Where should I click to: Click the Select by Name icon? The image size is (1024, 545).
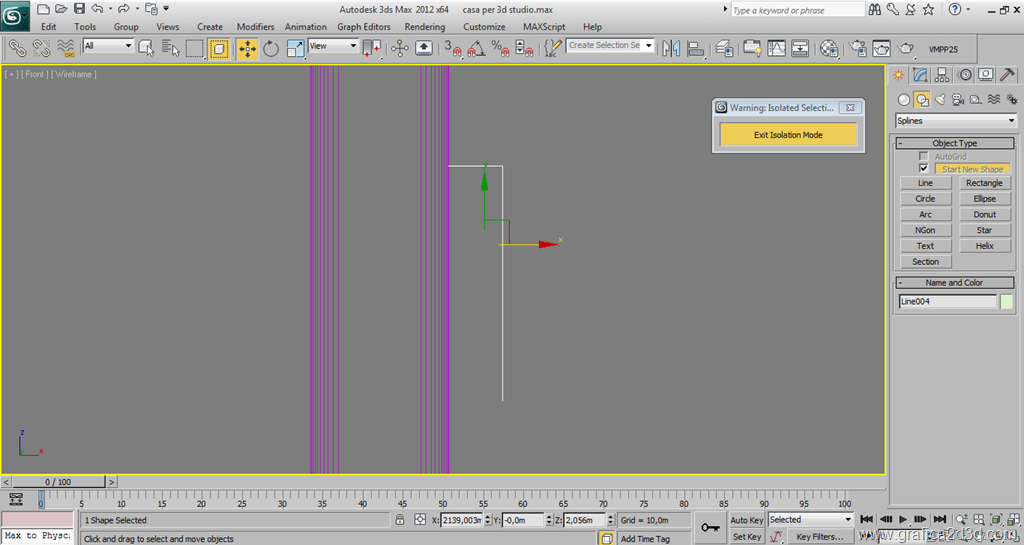(x=170, y=48)
